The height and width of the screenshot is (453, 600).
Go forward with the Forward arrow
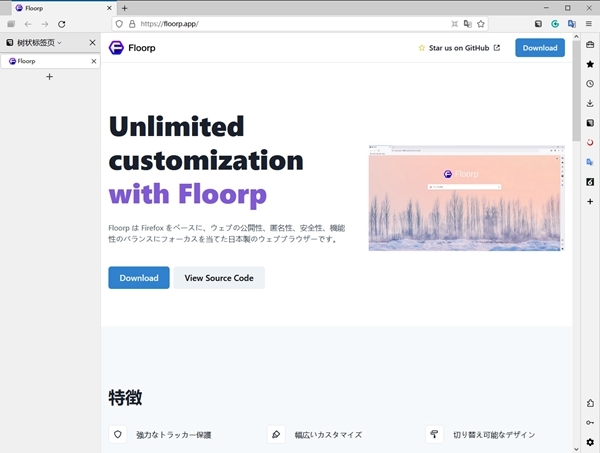pyautogui.click(x=45, y=24)
